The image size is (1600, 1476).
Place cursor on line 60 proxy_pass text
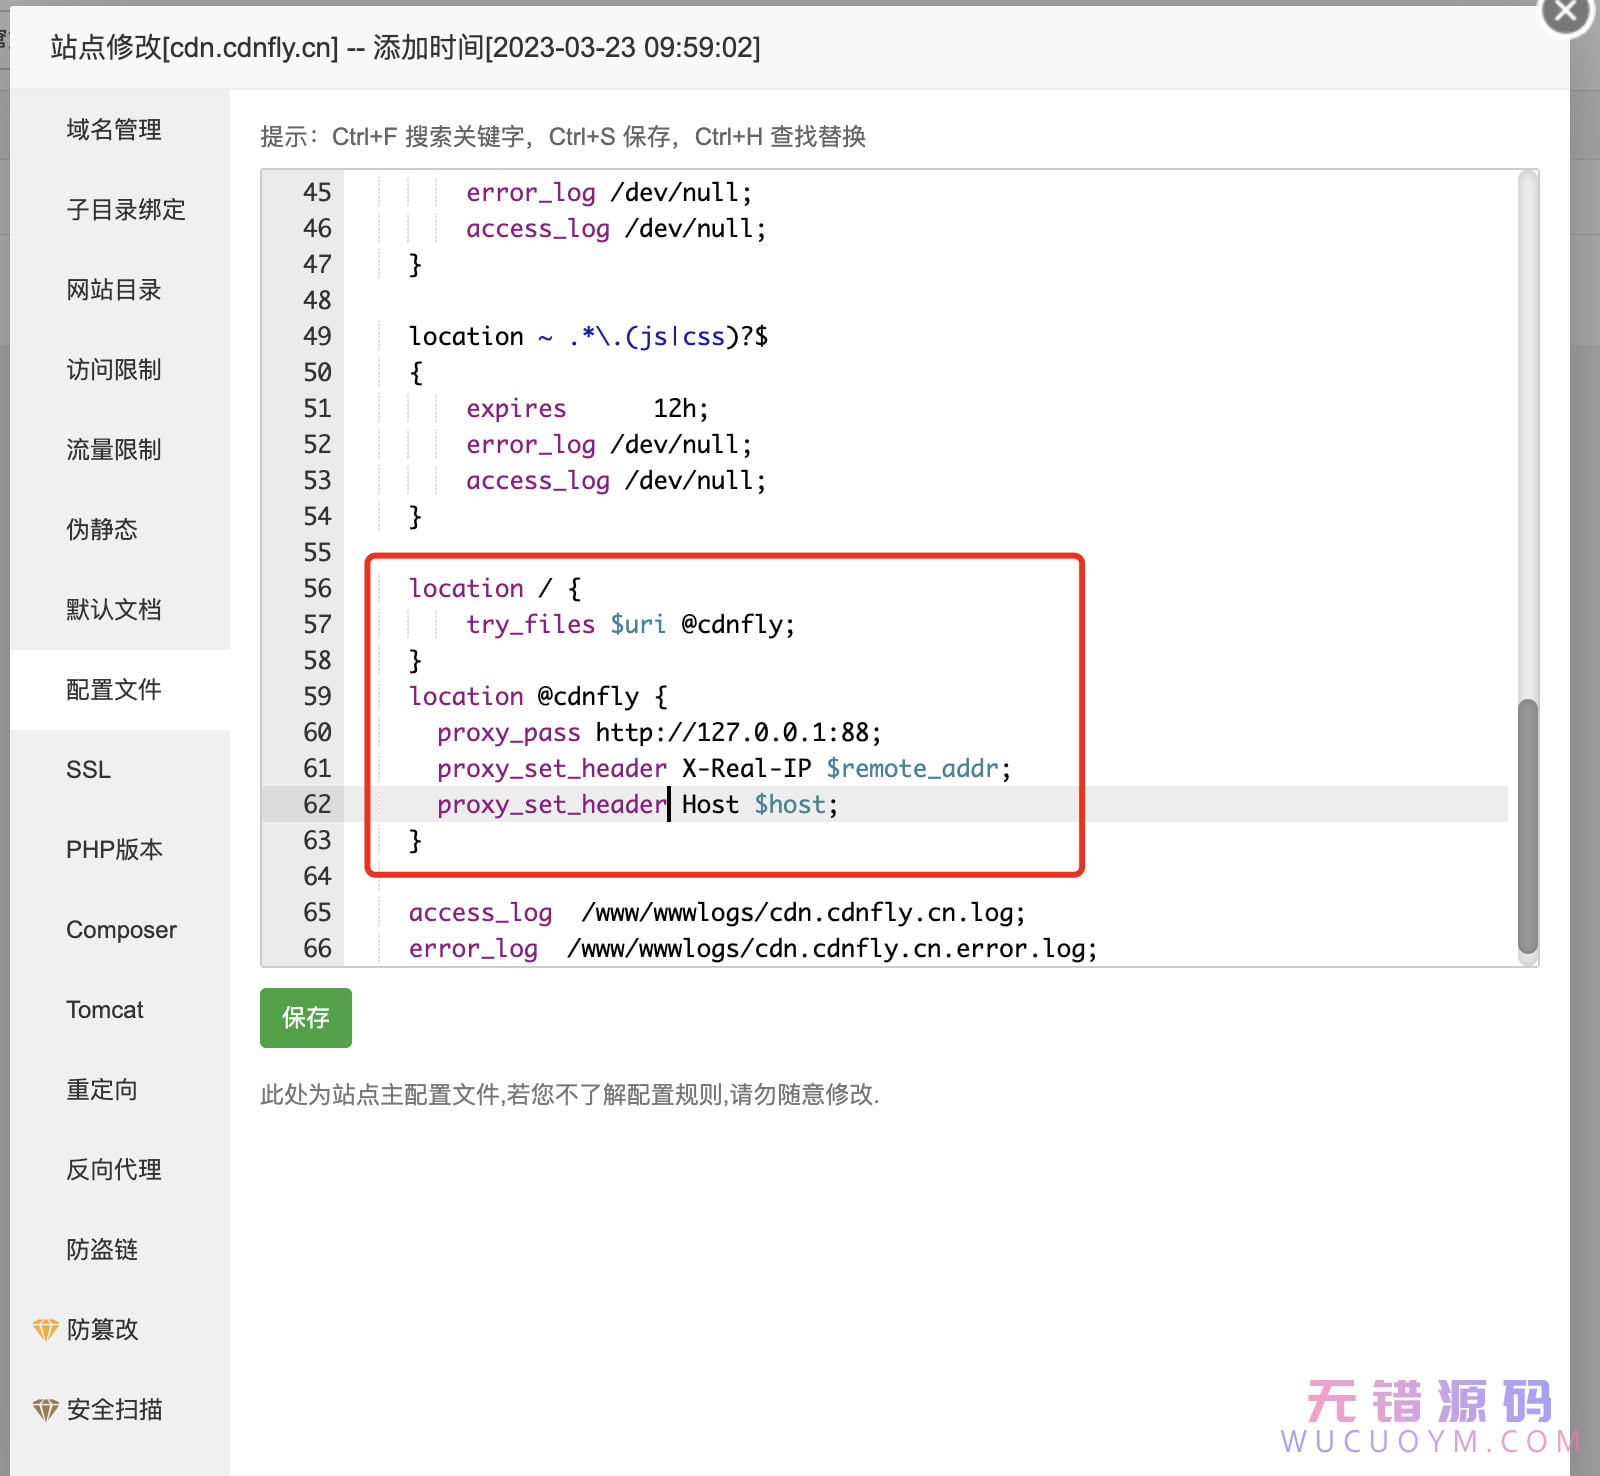(x=508, y=733)
